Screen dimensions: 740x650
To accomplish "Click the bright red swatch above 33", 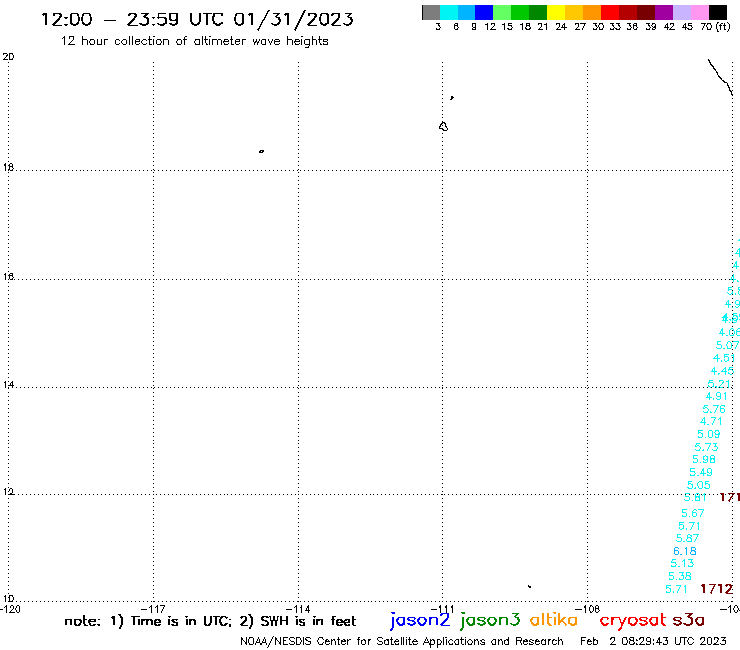I will [x=610, y=12].
